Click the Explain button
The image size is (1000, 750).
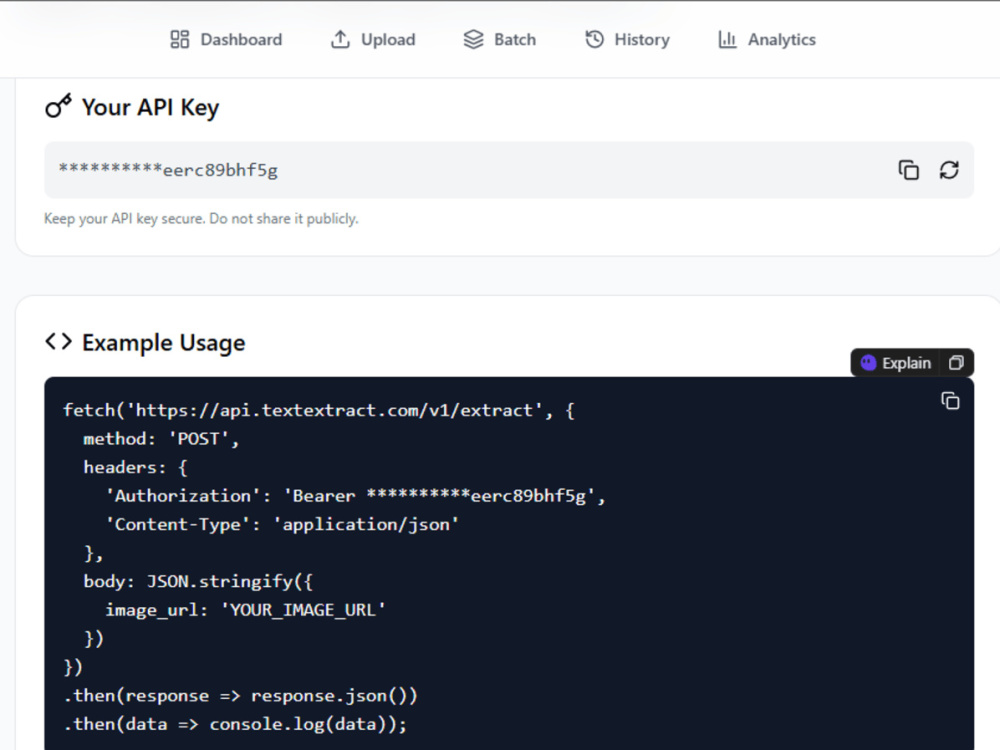coord(895,363)
